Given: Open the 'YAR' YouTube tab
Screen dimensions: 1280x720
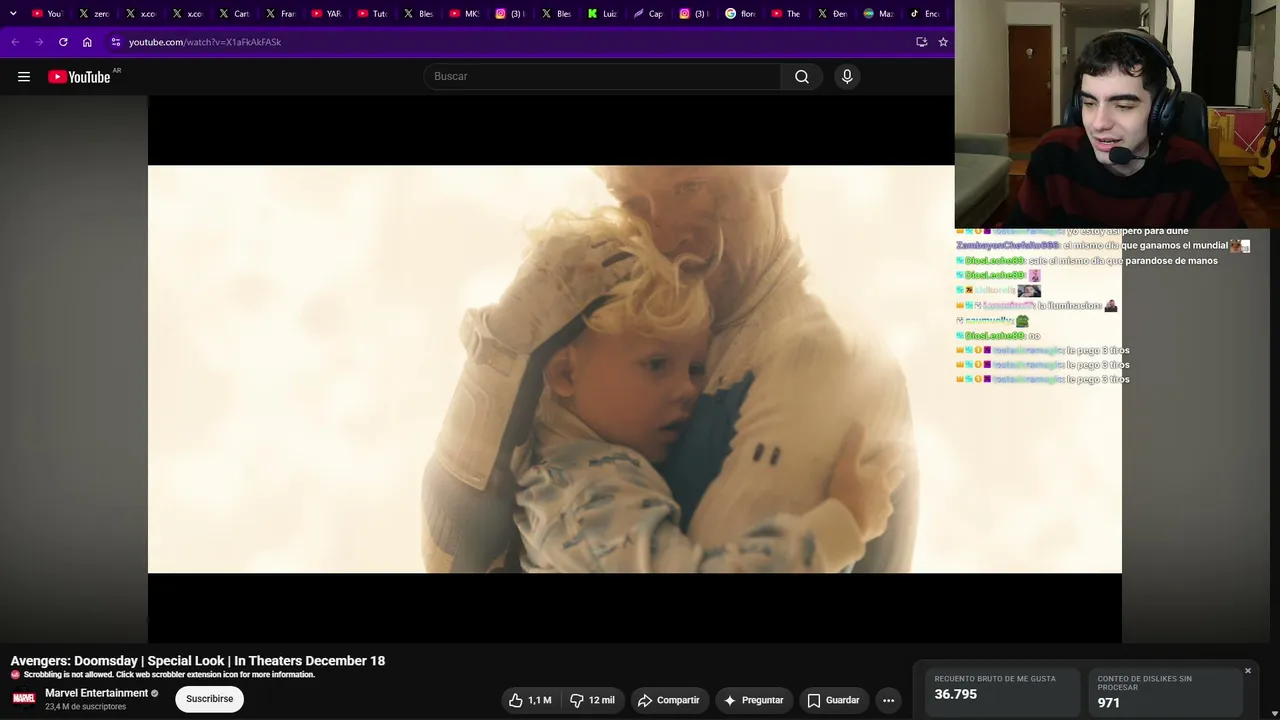Looking at the screenshot, I should click(x=326, y=14).
